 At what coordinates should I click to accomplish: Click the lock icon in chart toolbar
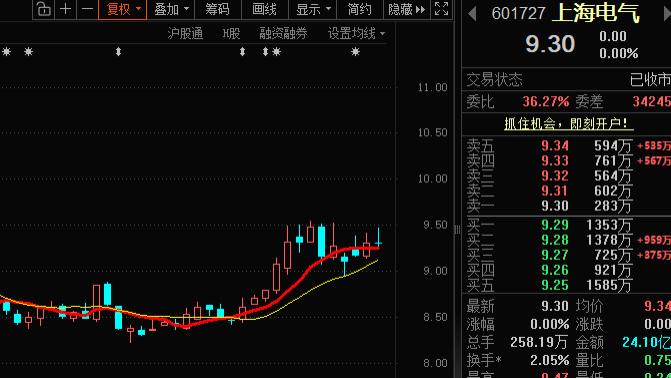point(43,9)
